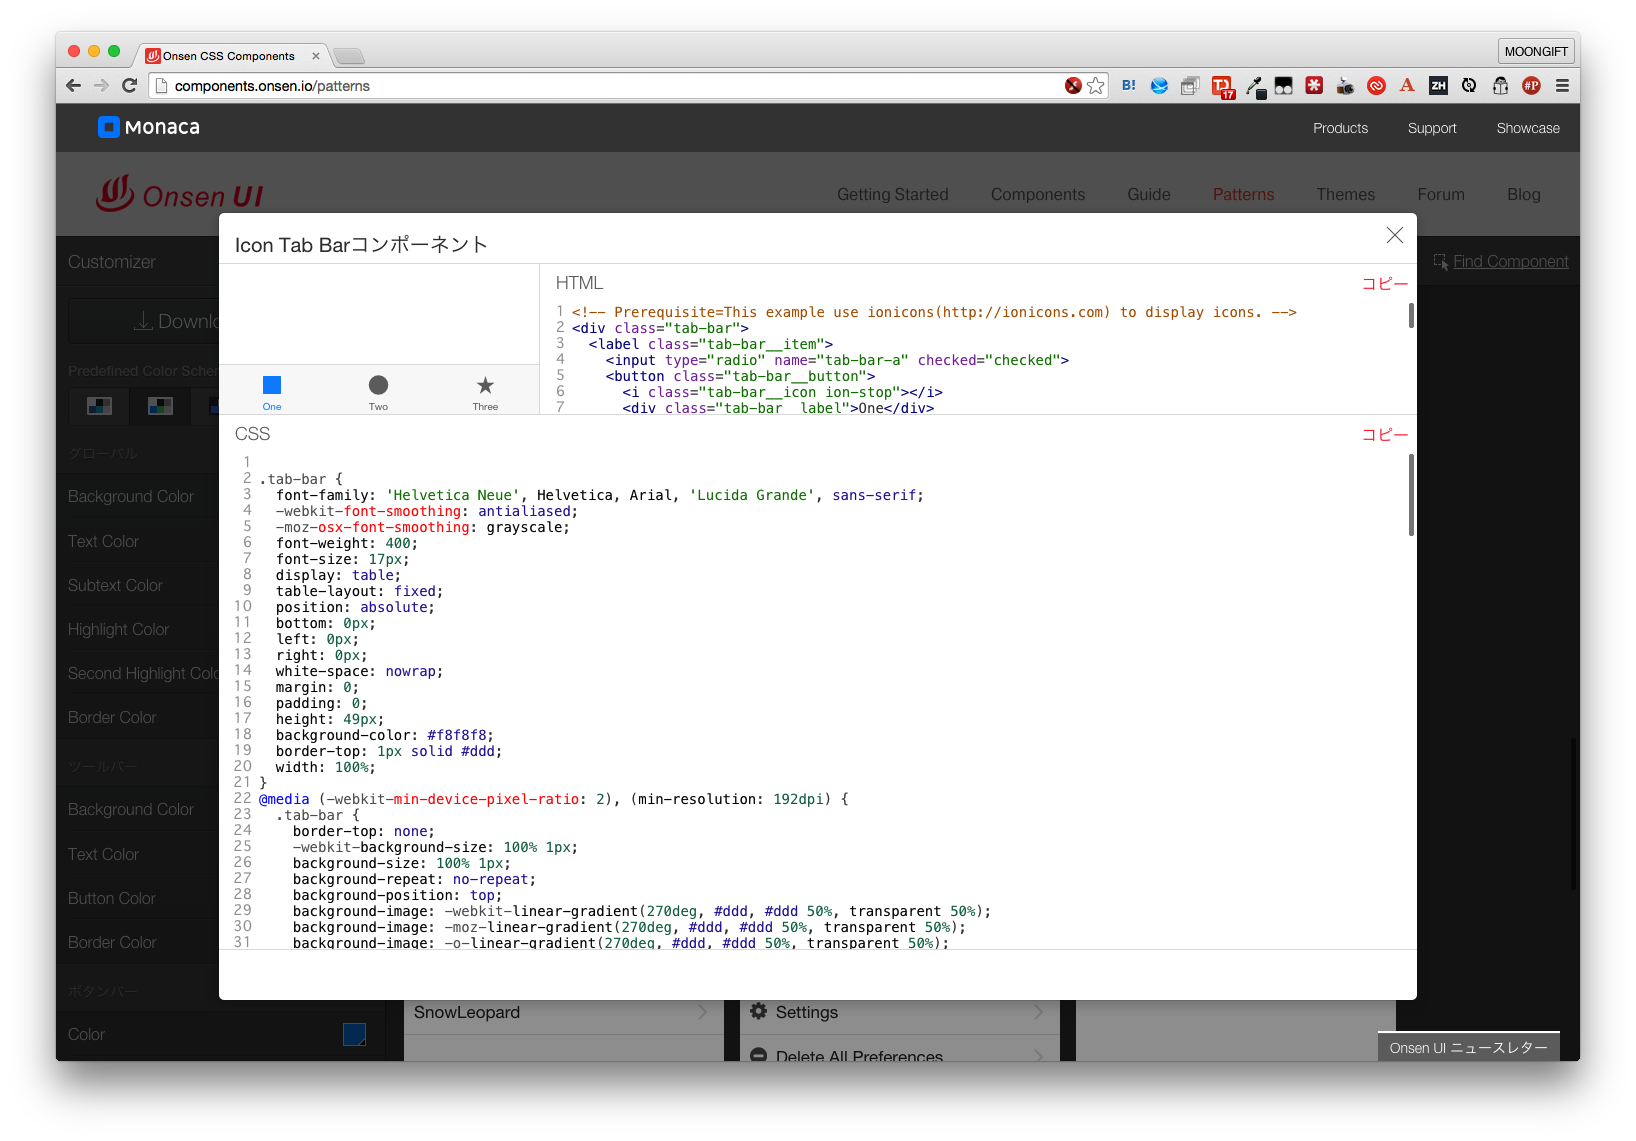Close the Icon Tab Bar dialog

tap(1394, 235)
